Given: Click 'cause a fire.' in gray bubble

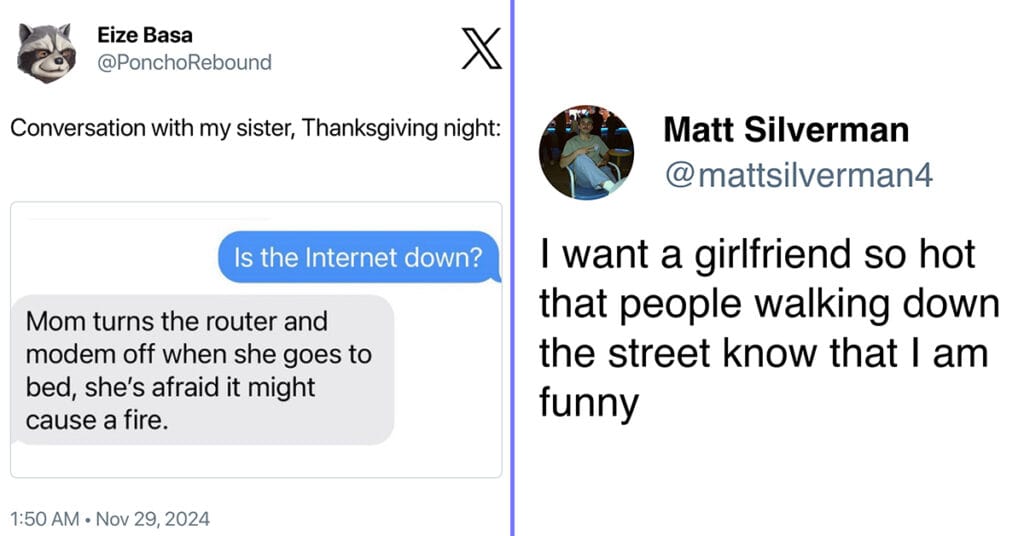Looking at the screenshot, I should pyautogui.click(x=97, y=420).
